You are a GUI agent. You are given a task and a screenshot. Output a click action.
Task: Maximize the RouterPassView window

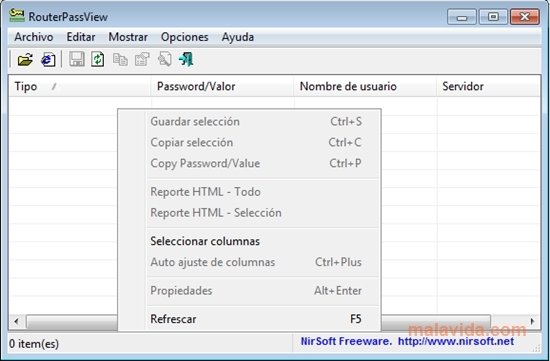point(493,17)
